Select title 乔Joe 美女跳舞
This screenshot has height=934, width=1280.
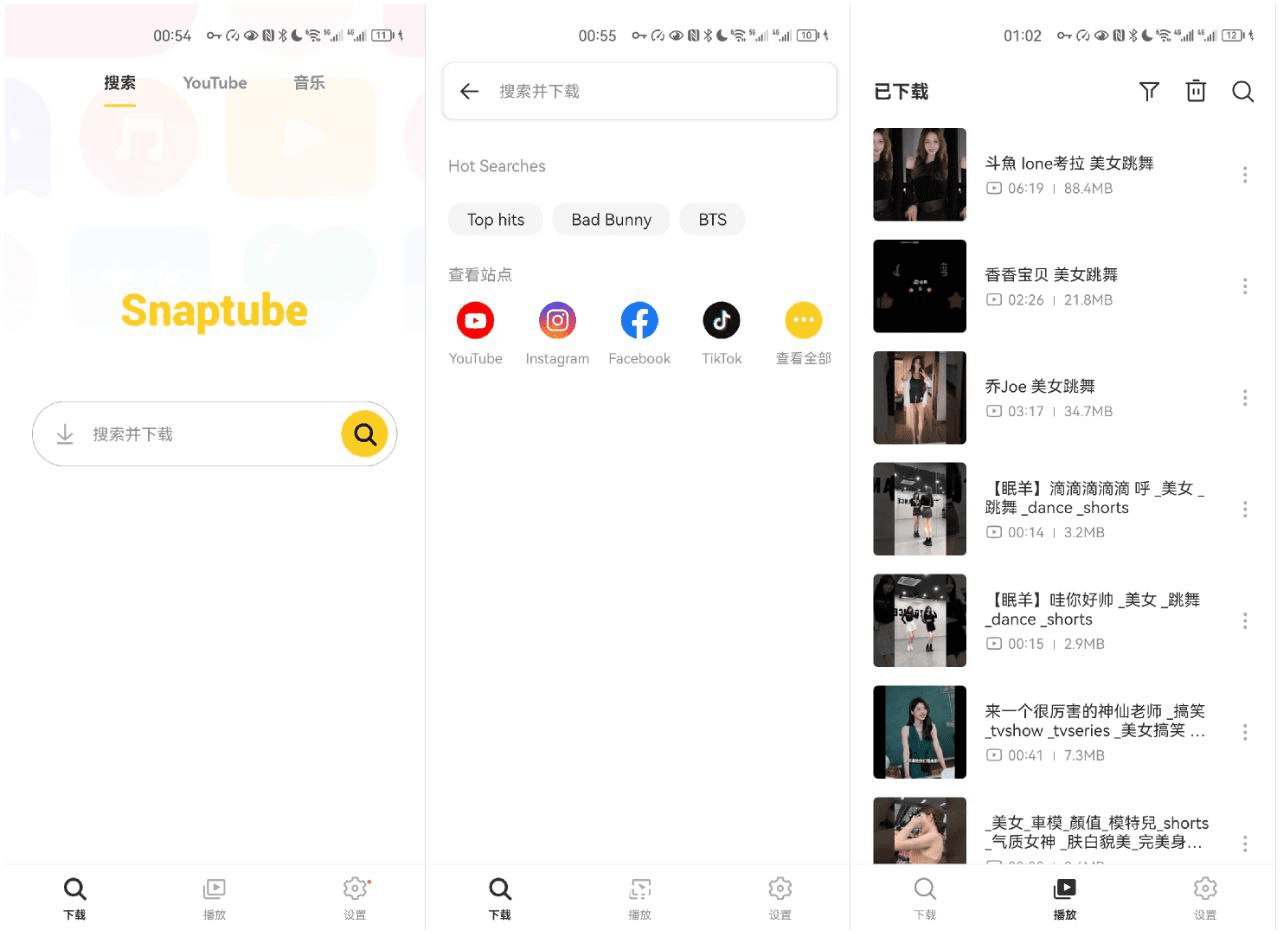[1040, 386]
